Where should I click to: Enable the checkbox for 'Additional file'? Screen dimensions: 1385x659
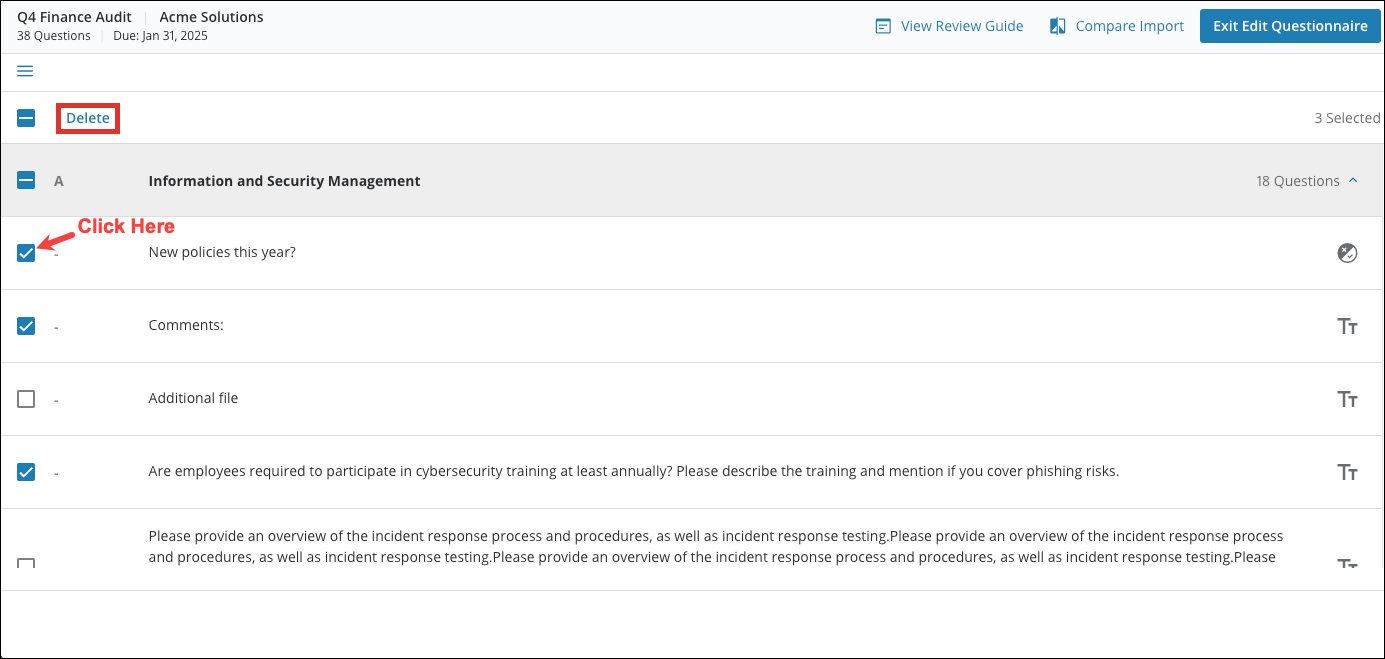(25, 398)
